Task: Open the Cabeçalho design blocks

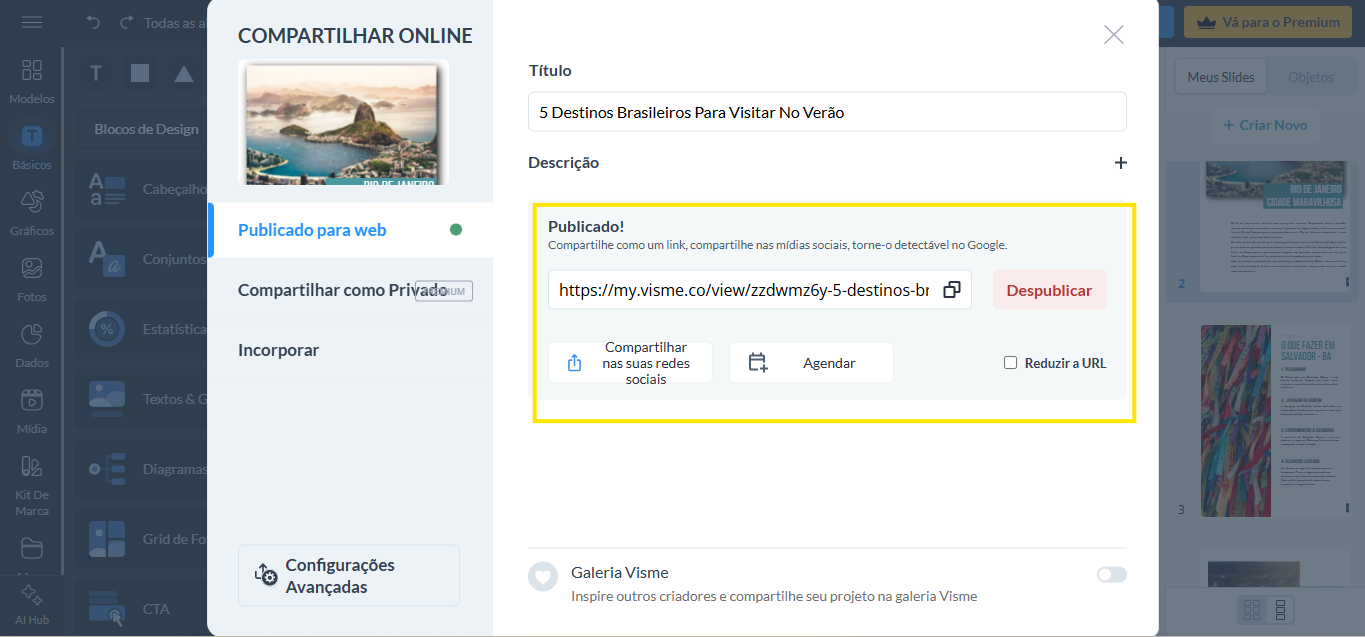Action: pos(144,189)
